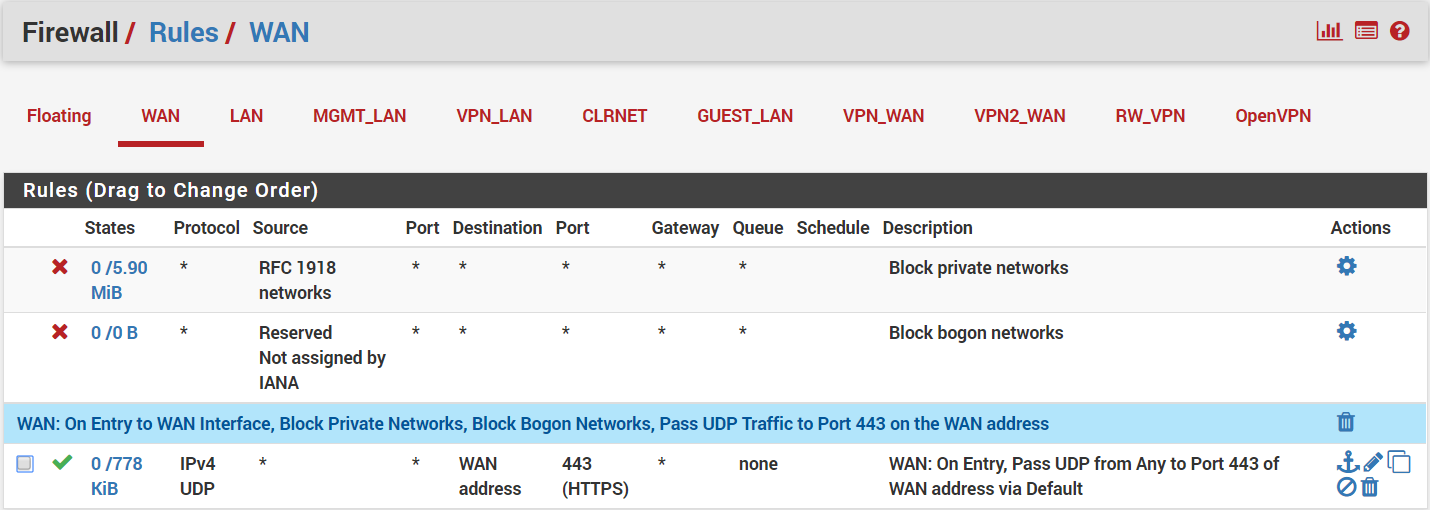Open the firewall log list icon
The width and height of the screenshot is (1430, 510).
1366,31
